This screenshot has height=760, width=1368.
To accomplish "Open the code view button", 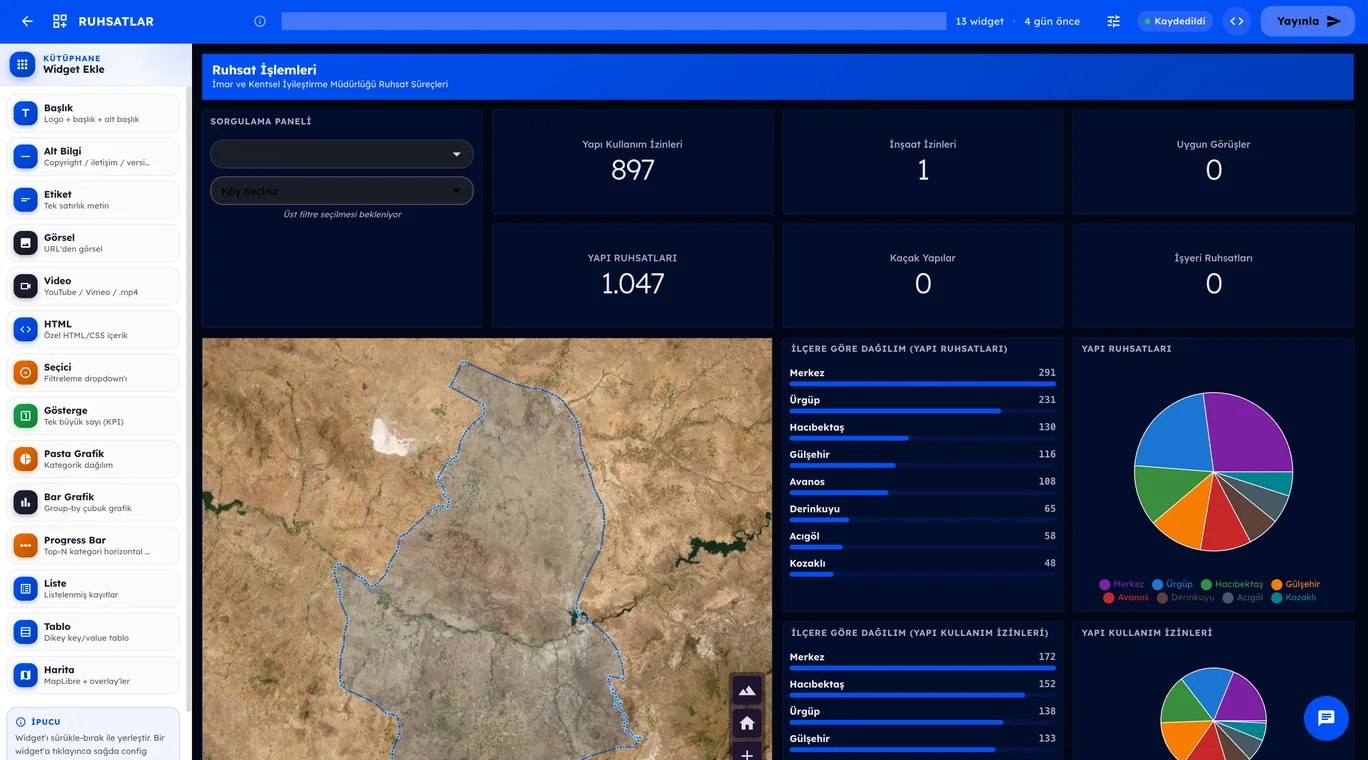I will (x=1237, y=21).
